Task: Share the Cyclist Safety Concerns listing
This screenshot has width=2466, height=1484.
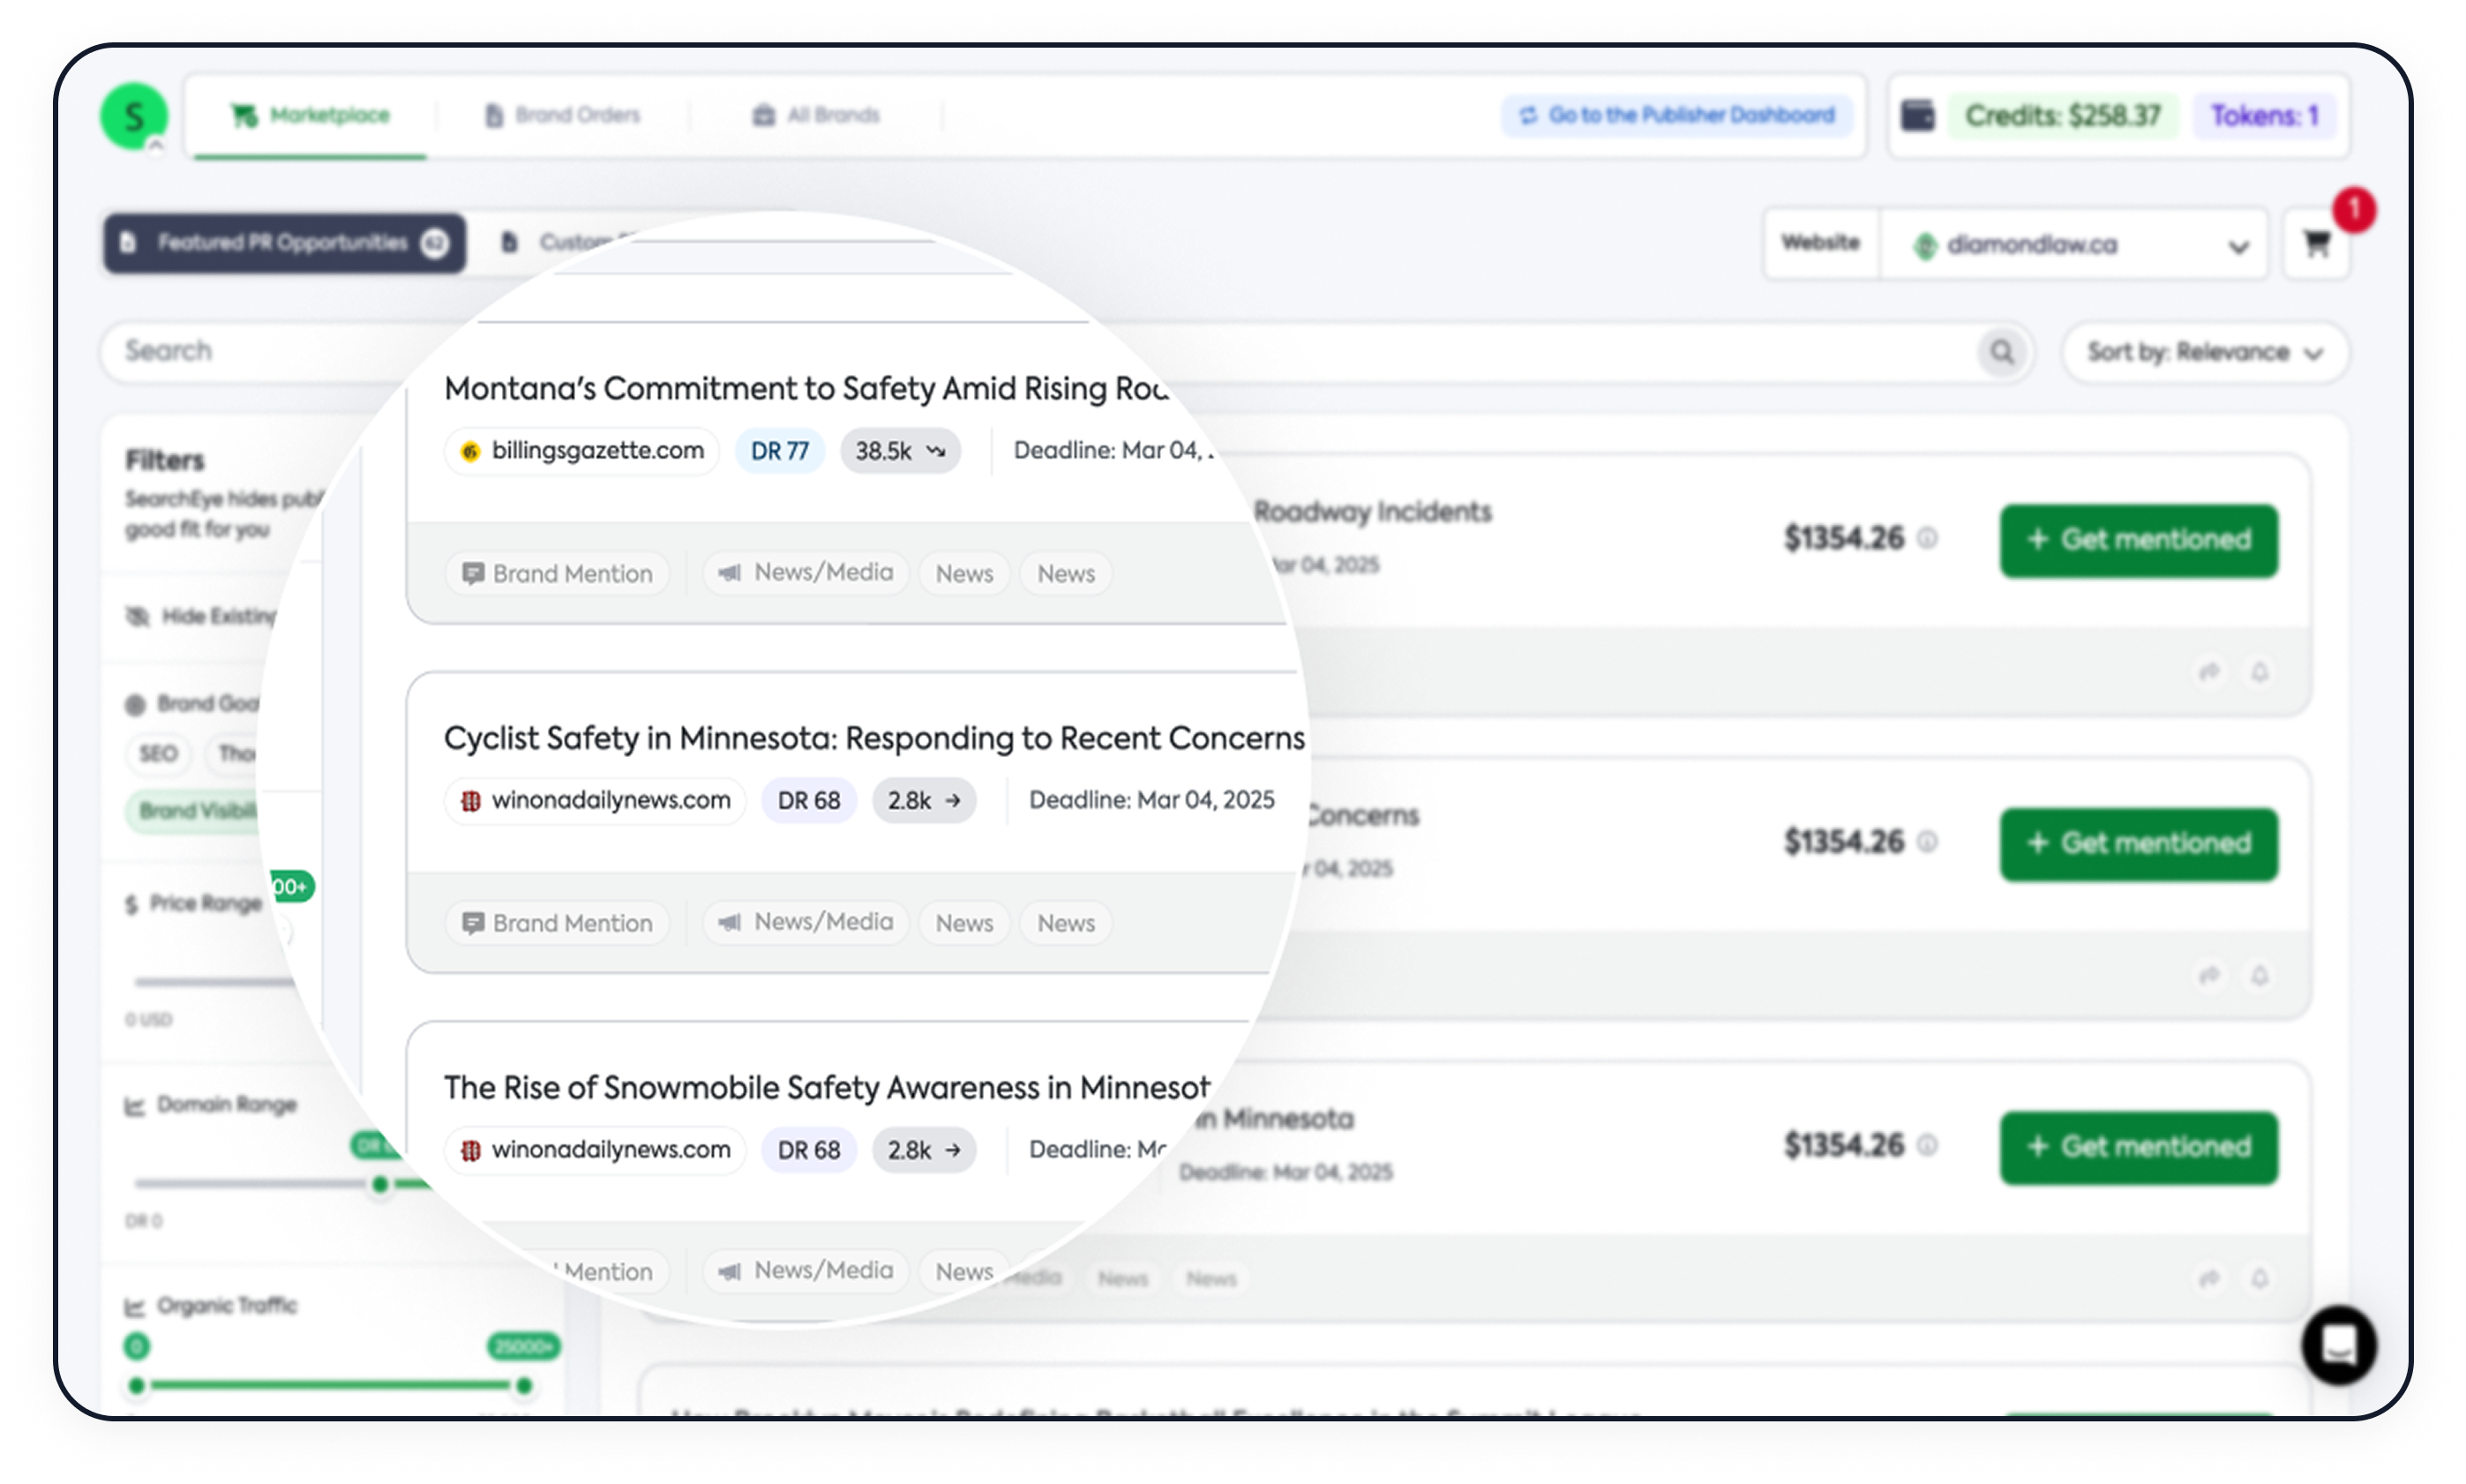Action: [2209, 974]
